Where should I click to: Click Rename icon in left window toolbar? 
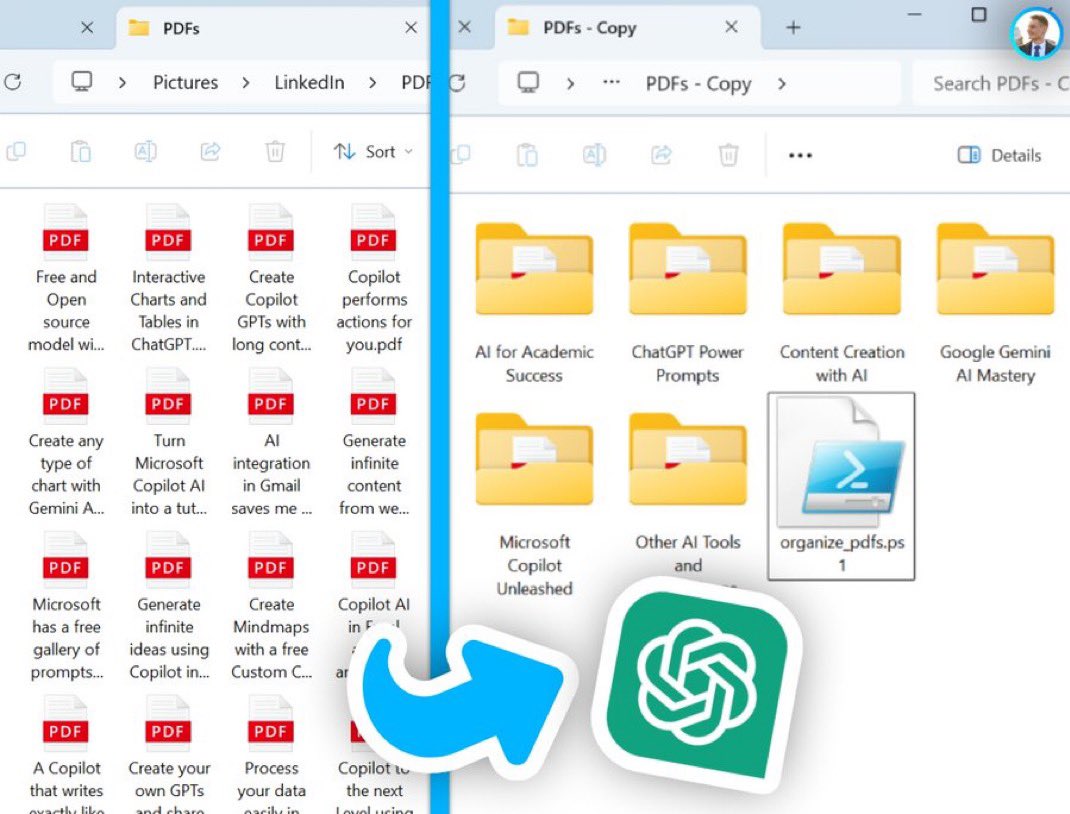(x=145, y=151)
